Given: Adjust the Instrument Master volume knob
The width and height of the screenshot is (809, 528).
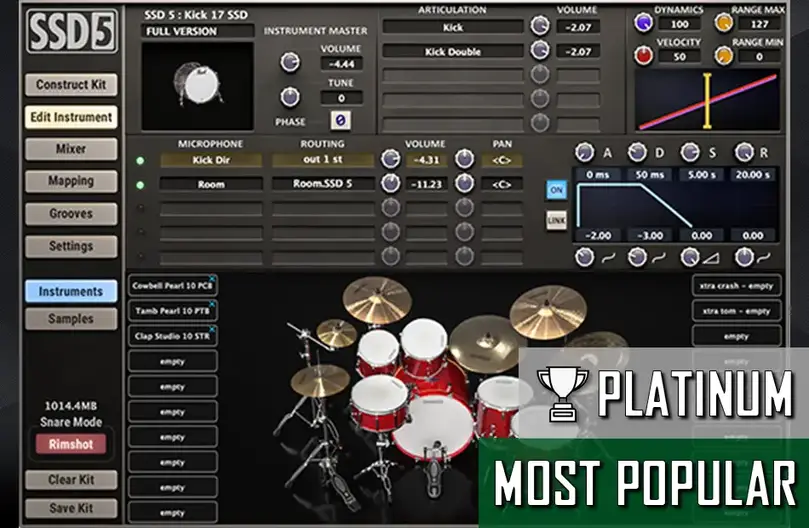Looking at the screenshot, I should pyautogui.click(x=290, y=62).
